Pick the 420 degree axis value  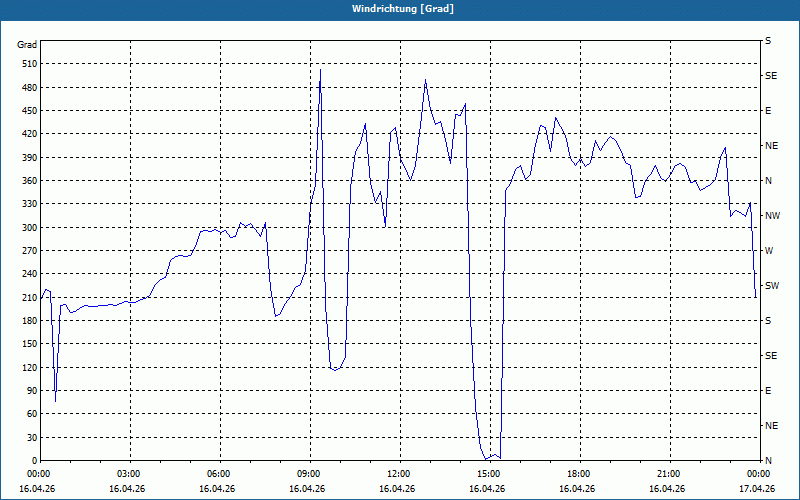tap(29, 134)
